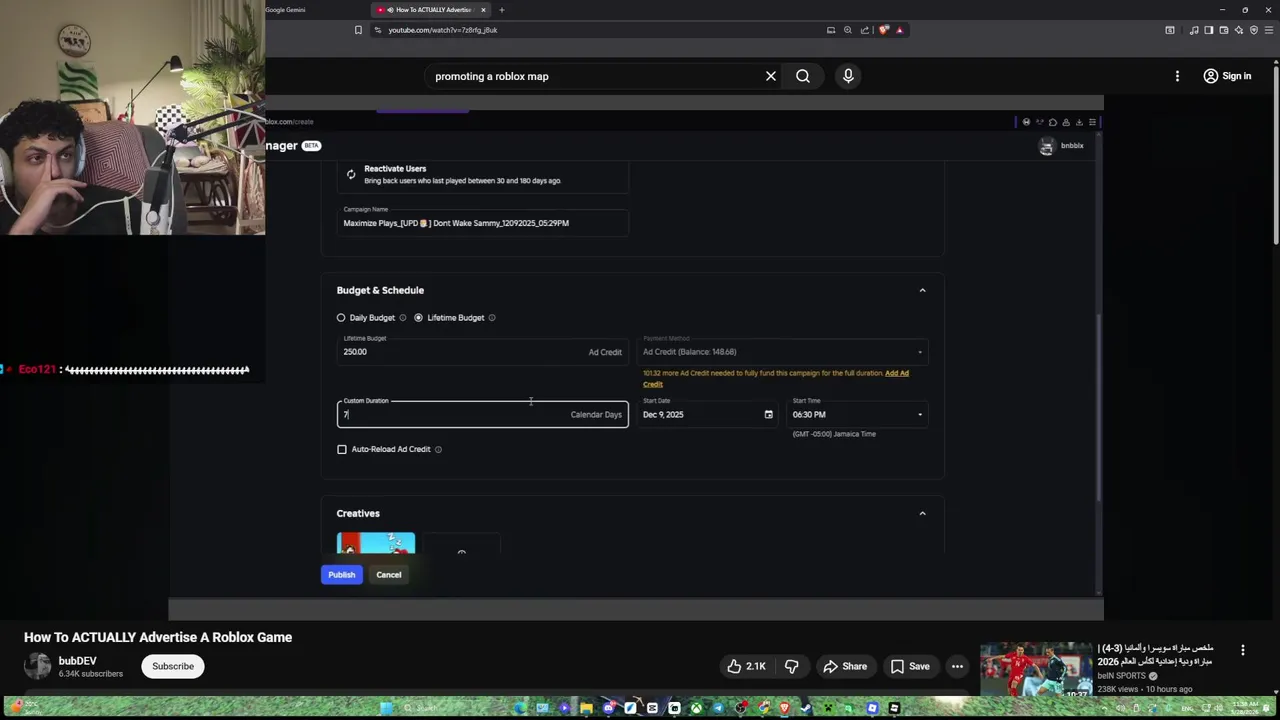Viewport: 1280px width, 720px height.
Task: Open more actions ellipsis under video
Action: tap(957, 666)
